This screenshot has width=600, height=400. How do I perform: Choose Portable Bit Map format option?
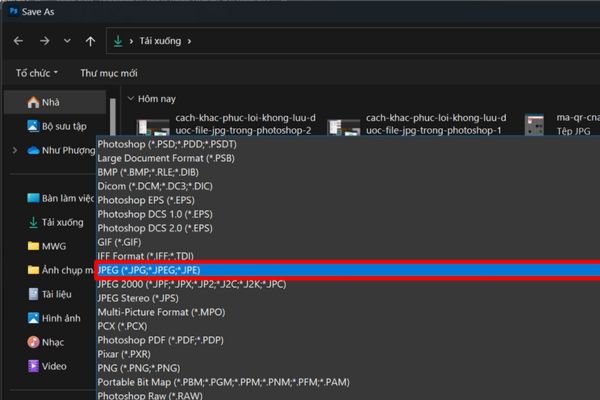coord(348,382)
